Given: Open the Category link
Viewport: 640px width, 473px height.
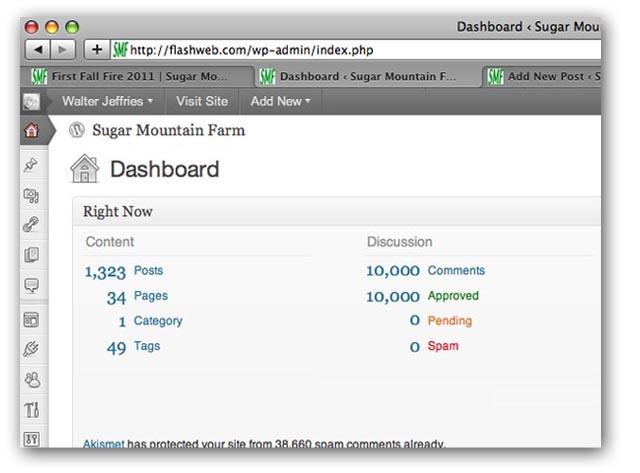Looking at the screenshot, I should (158, 321).
